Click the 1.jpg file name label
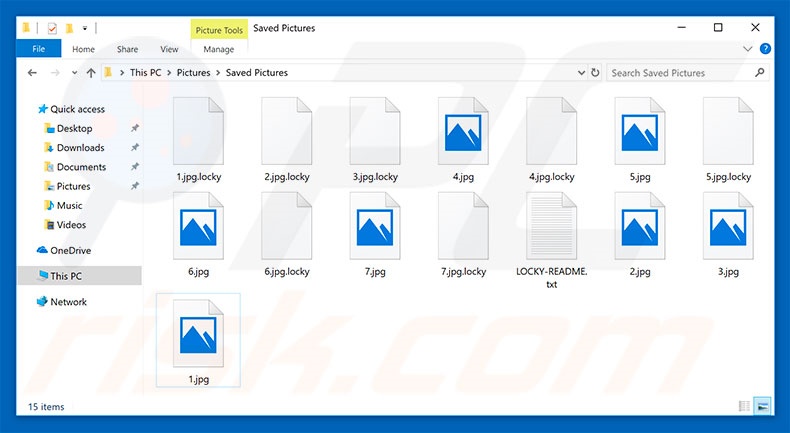 (x=199, y=379)
